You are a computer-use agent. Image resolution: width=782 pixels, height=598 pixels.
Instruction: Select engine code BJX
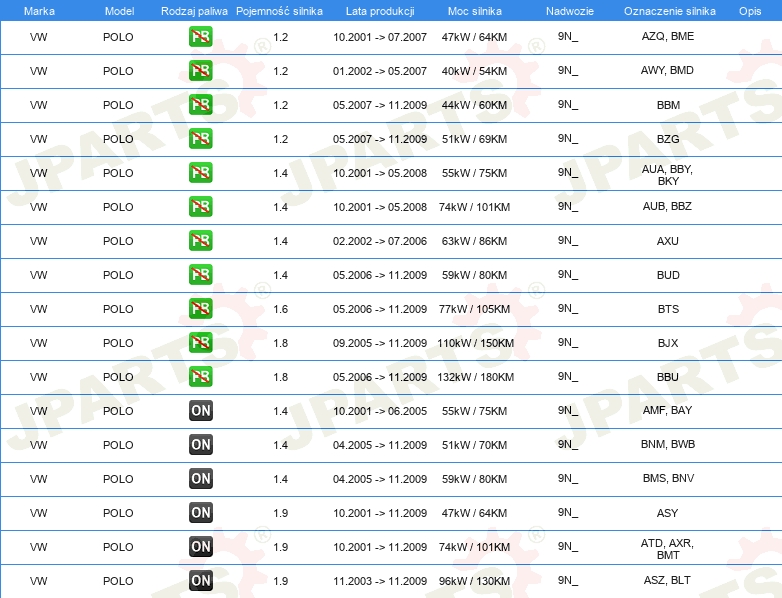(x=667, y=343)
